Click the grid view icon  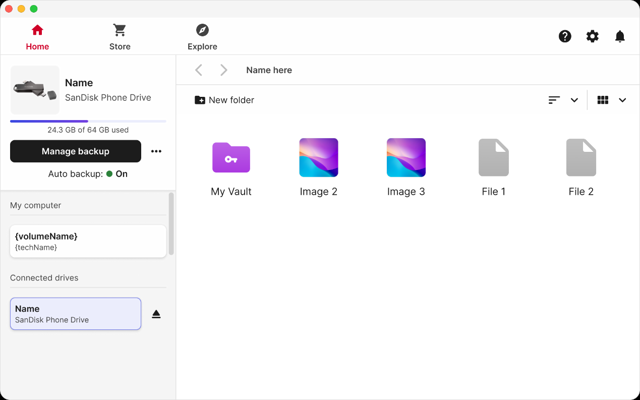point(602,100)
